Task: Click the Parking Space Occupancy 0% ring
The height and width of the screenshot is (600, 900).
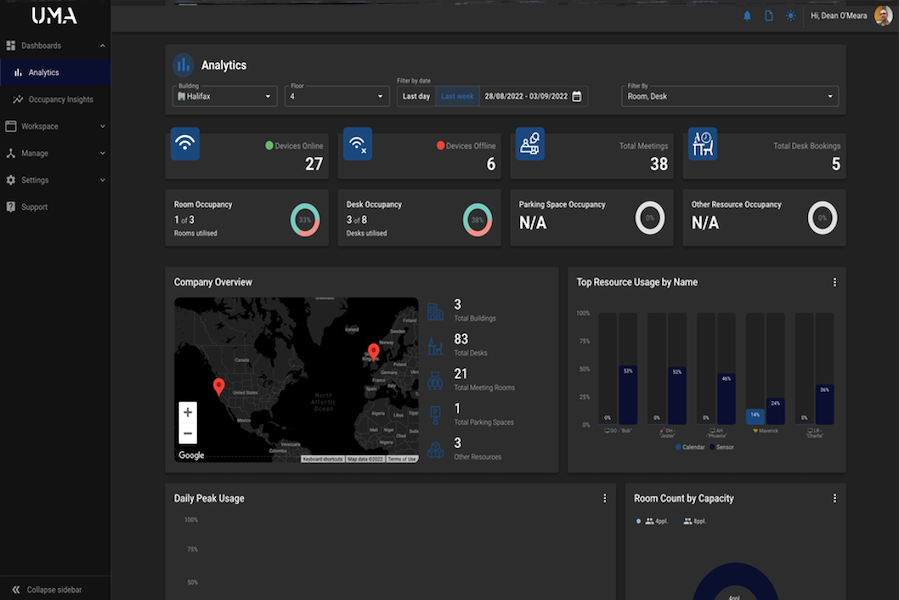Action: (x=650, y=218)
